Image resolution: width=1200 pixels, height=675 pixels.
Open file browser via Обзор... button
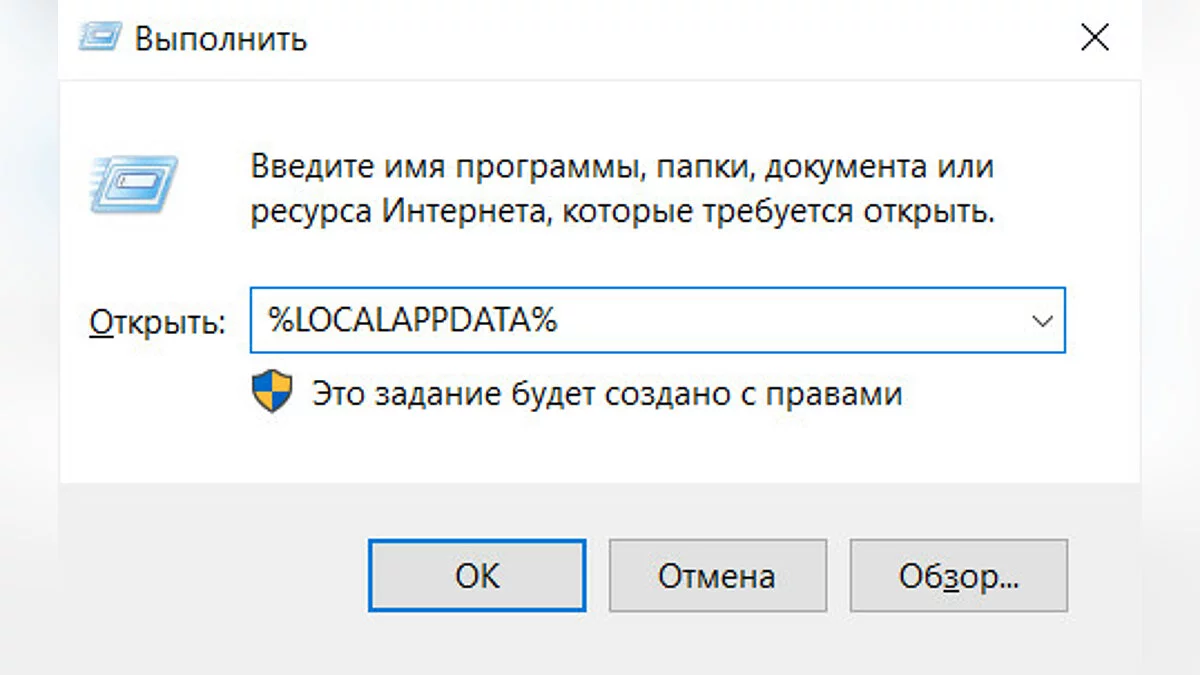pyautogui.click(x=958, y=576)
